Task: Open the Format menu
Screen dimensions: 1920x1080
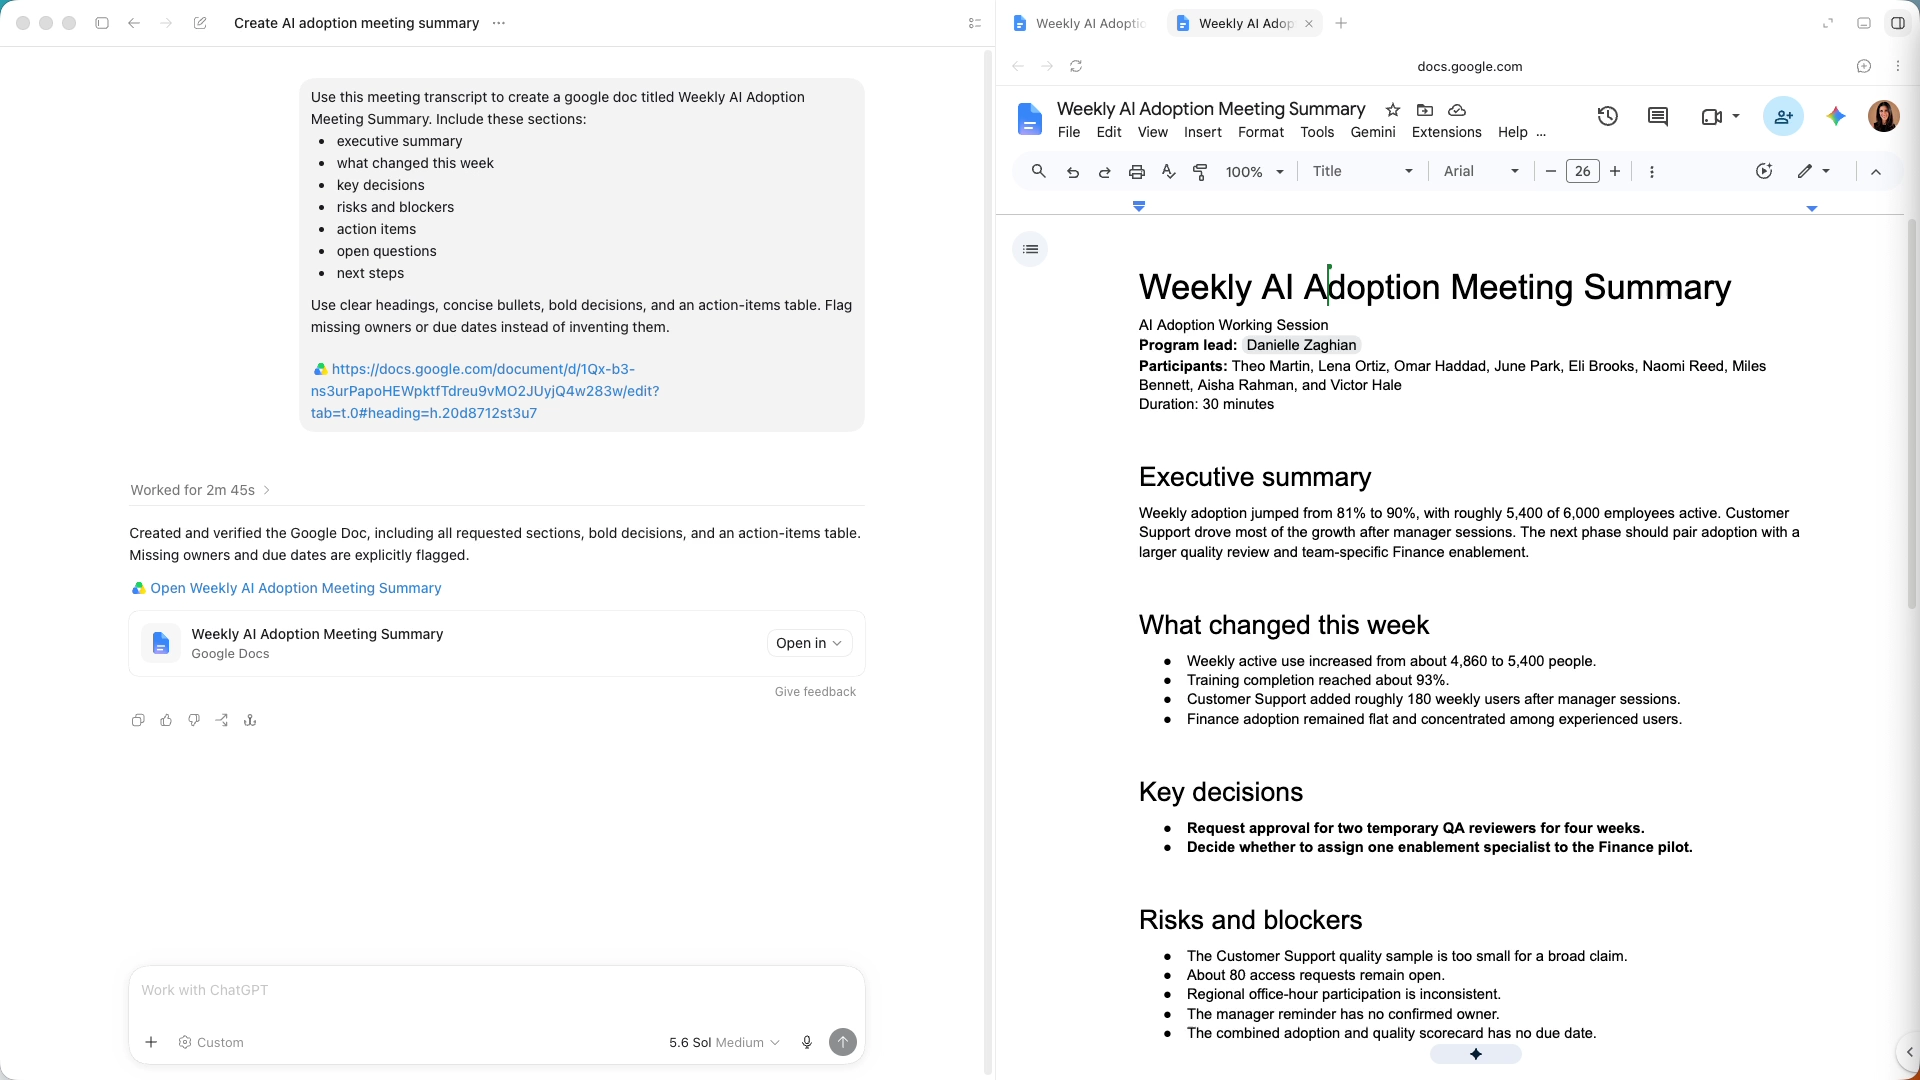Action: pyautogui.click(x=1261, y=132)
